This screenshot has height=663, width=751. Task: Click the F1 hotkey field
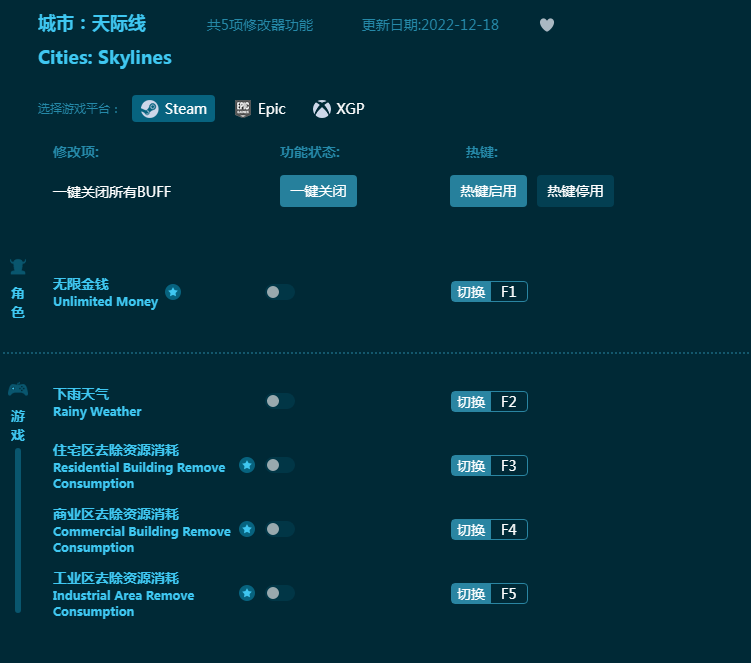[509, 292]
